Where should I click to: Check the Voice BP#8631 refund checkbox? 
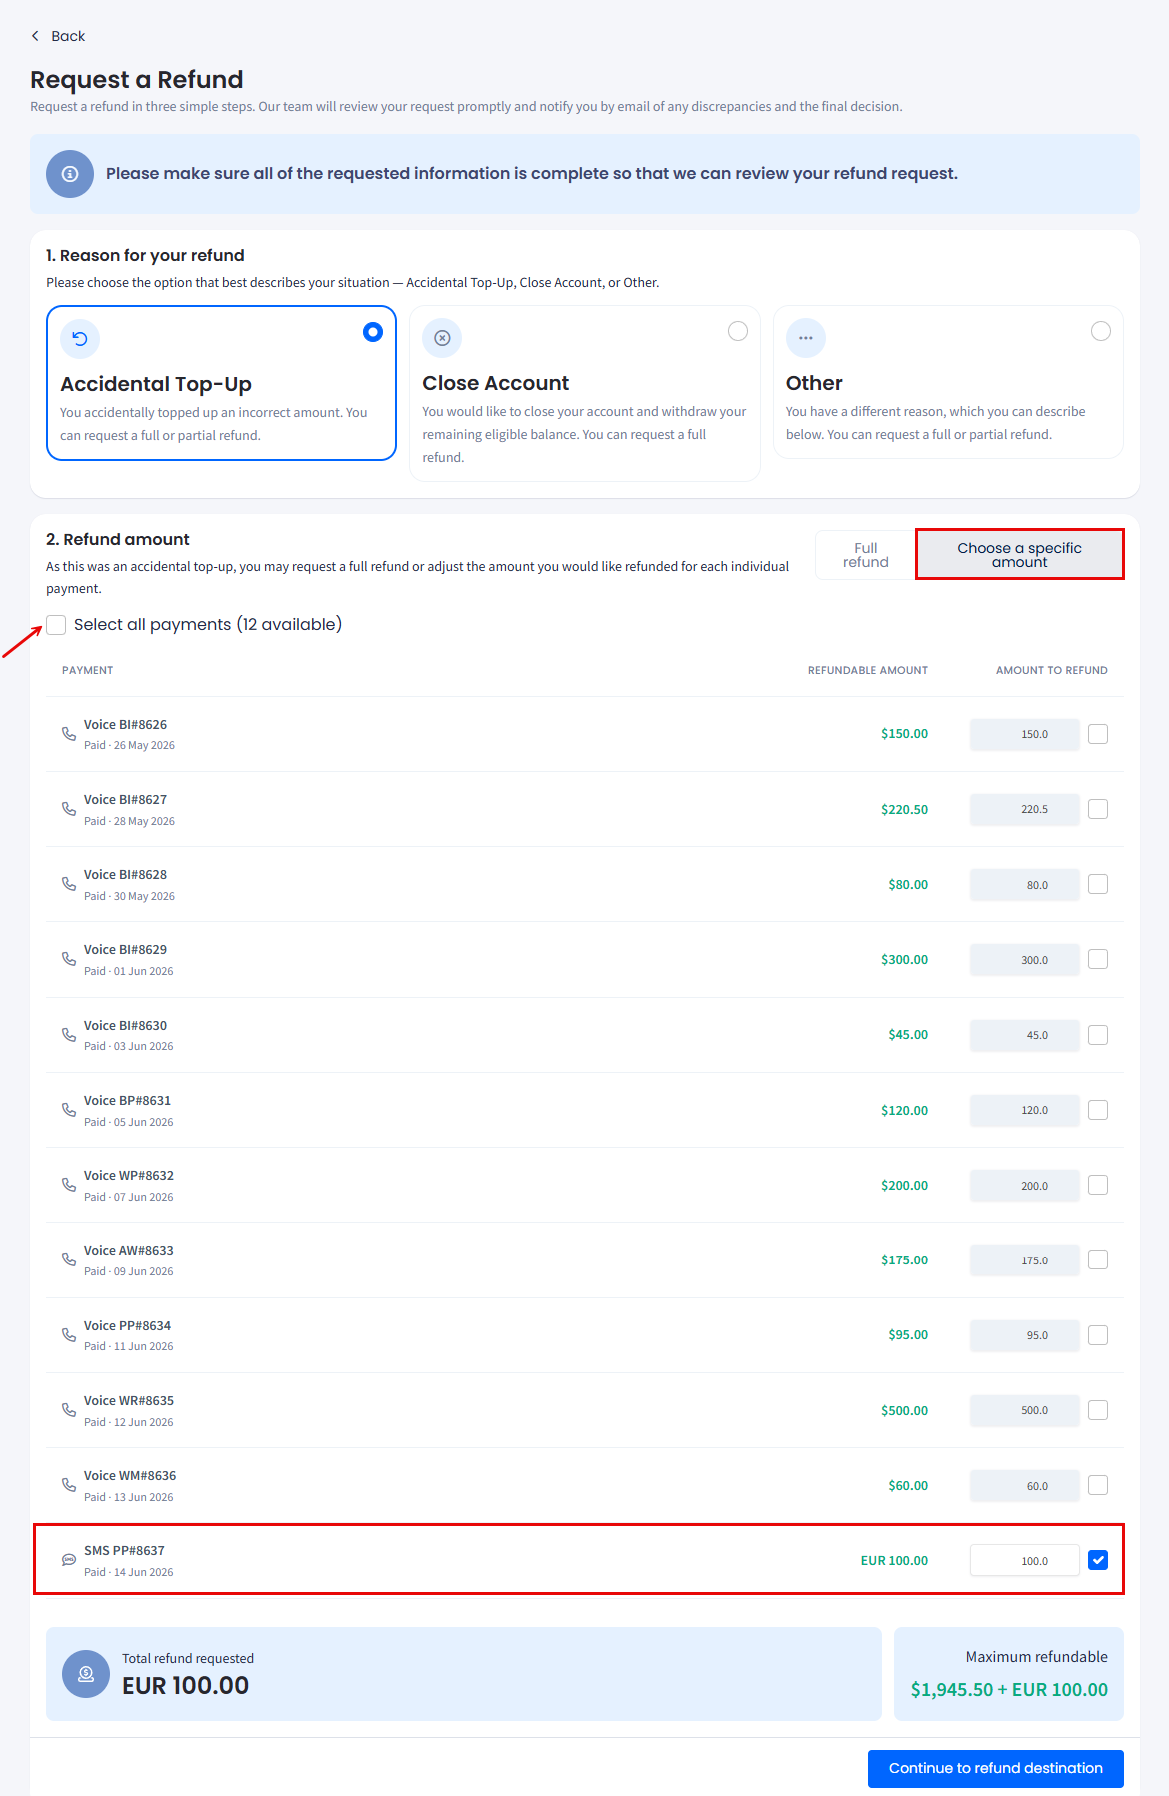[1098, 1110]
